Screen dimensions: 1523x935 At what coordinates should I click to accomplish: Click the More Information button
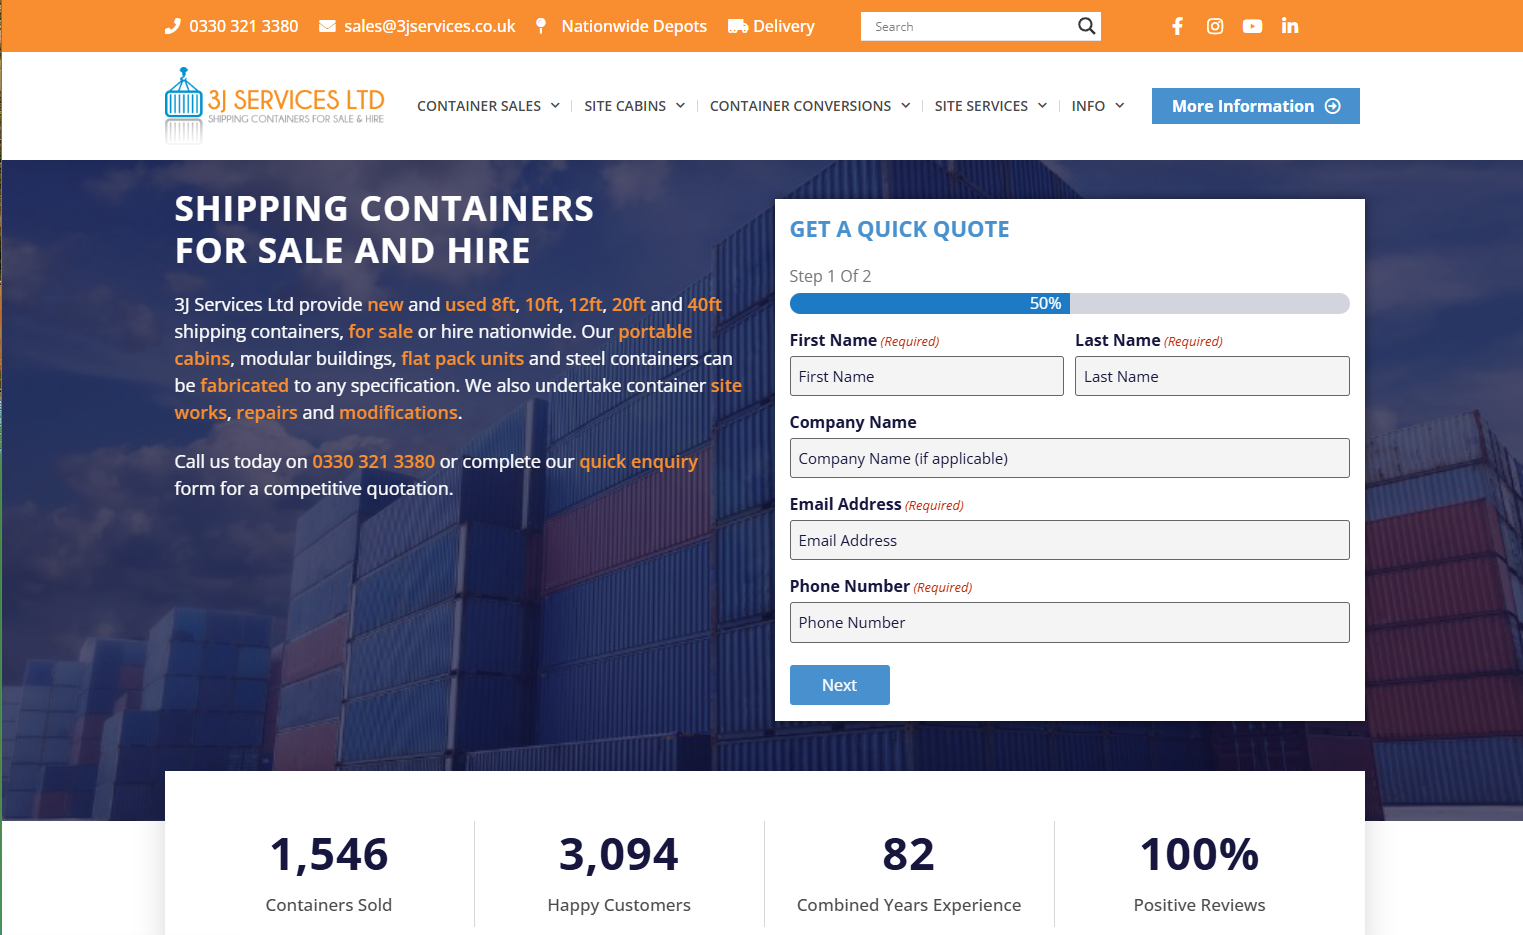1255,106
